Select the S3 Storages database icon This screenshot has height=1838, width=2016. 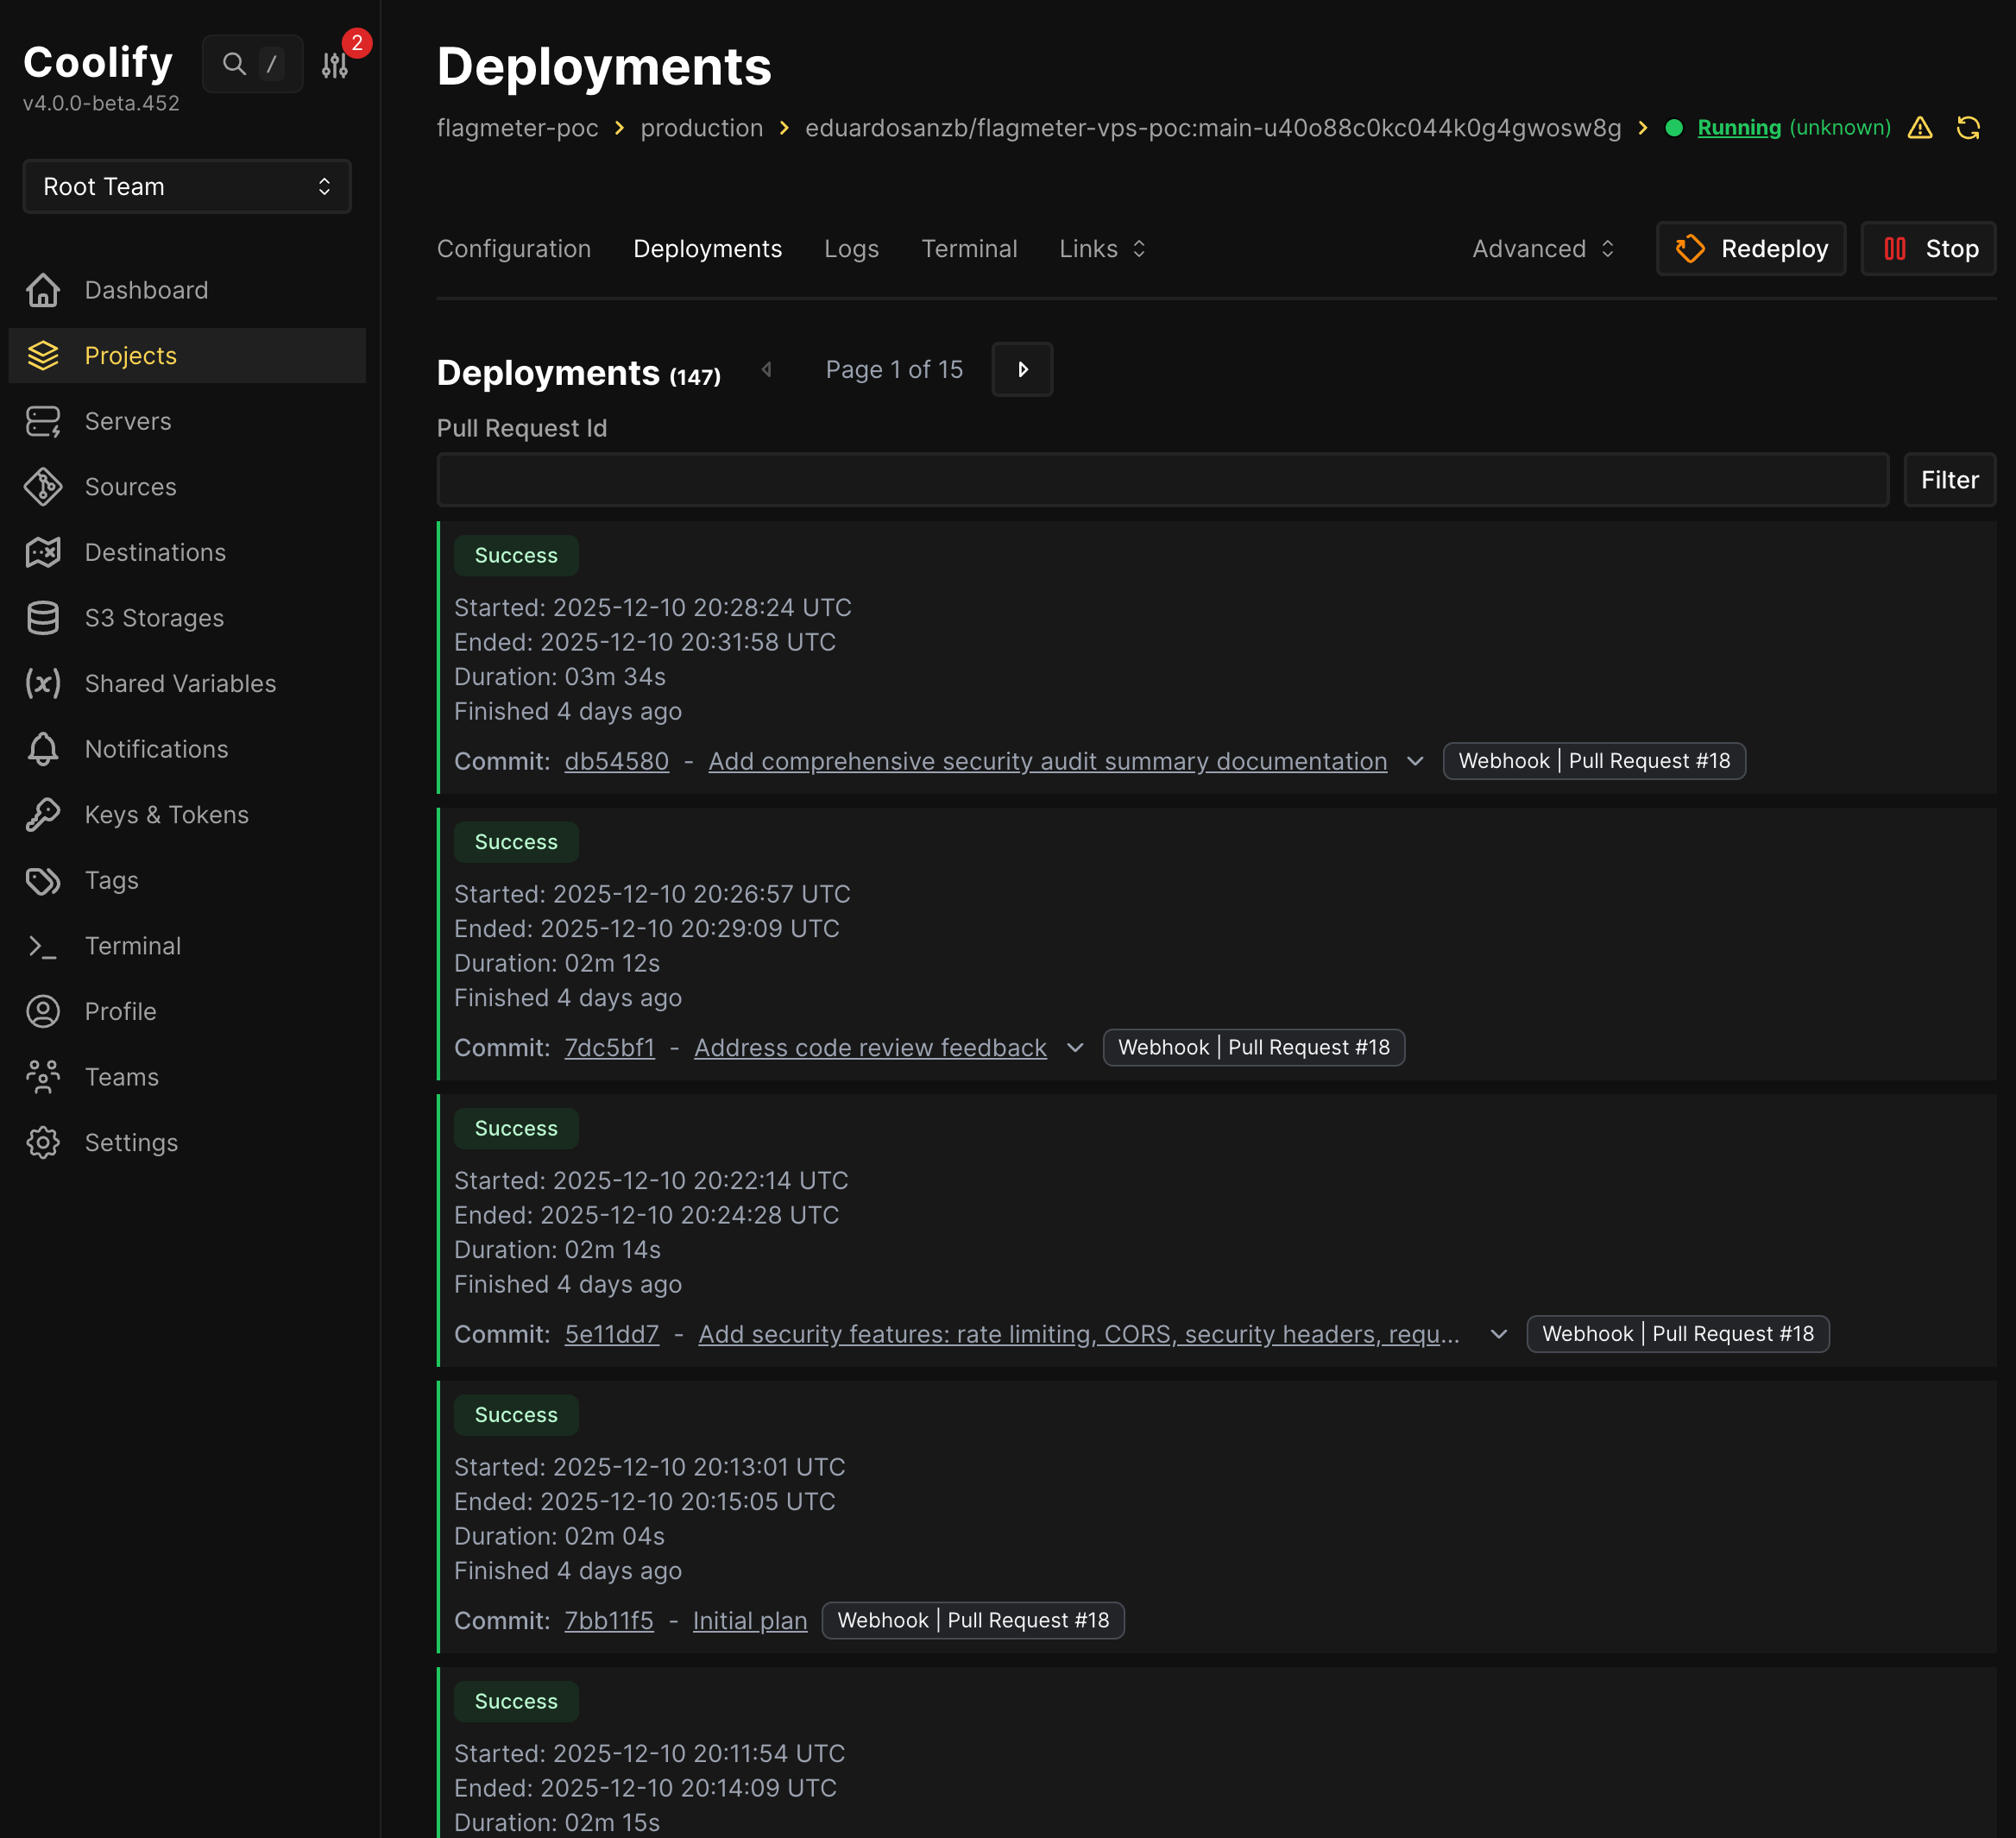43,617
